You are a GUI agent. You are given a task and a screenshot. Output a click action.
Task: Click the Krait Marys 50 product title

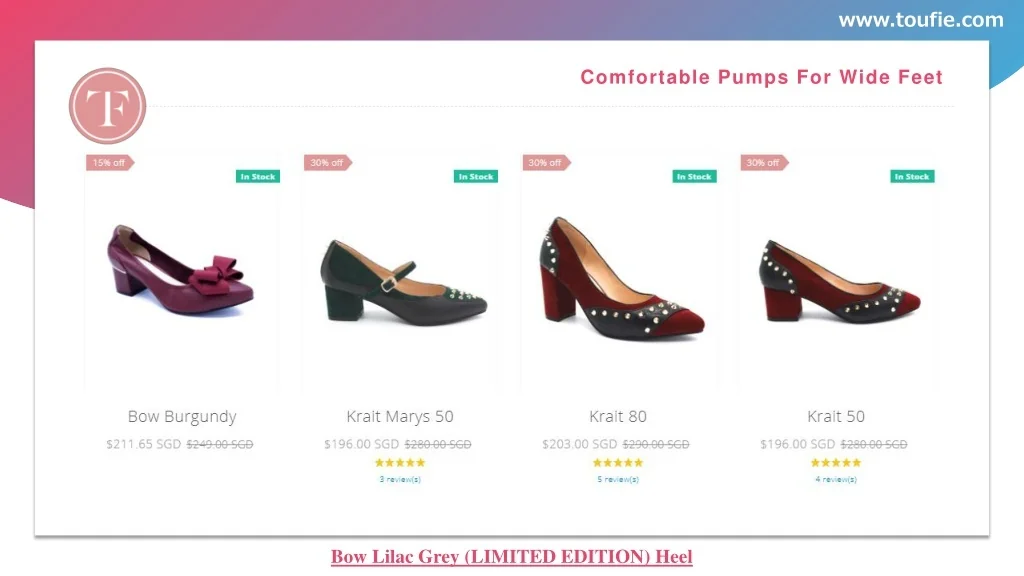tap(400, 416)
